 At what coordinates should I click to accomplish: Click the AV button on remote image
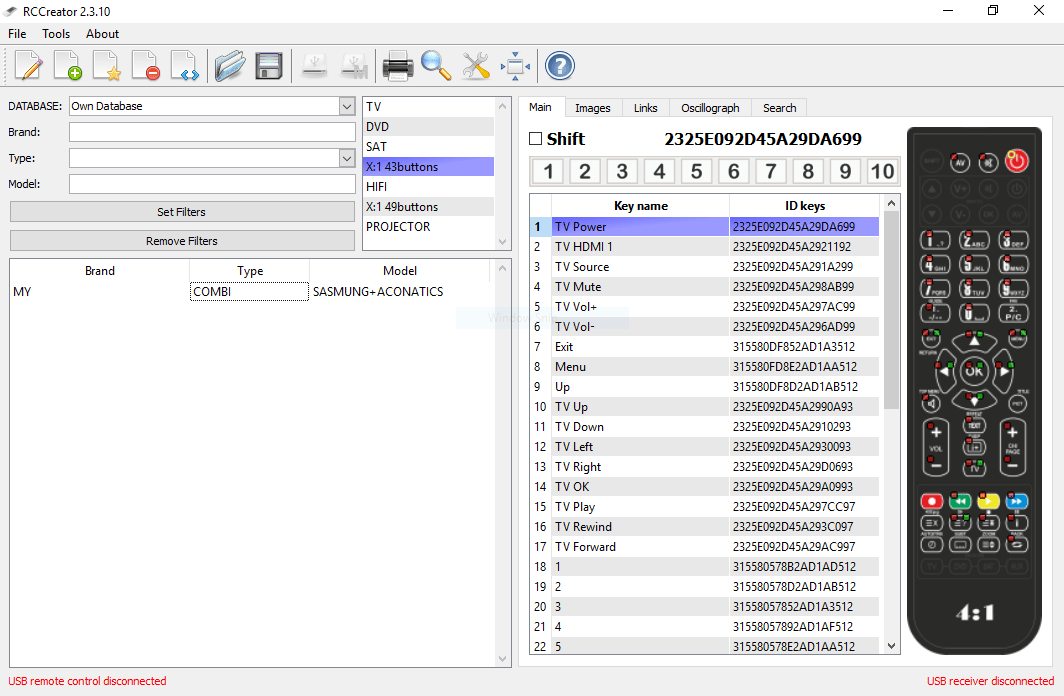point(960,162)
